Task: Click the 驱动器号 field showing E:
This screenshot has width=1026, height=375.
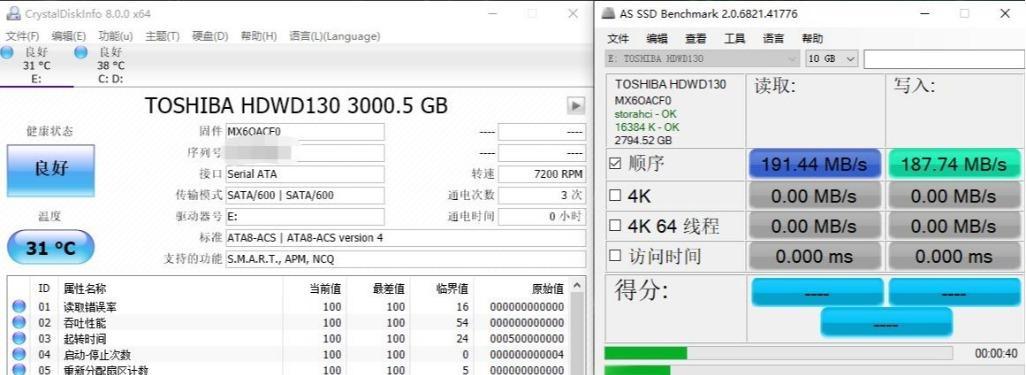Action: [x=305, y=217]
